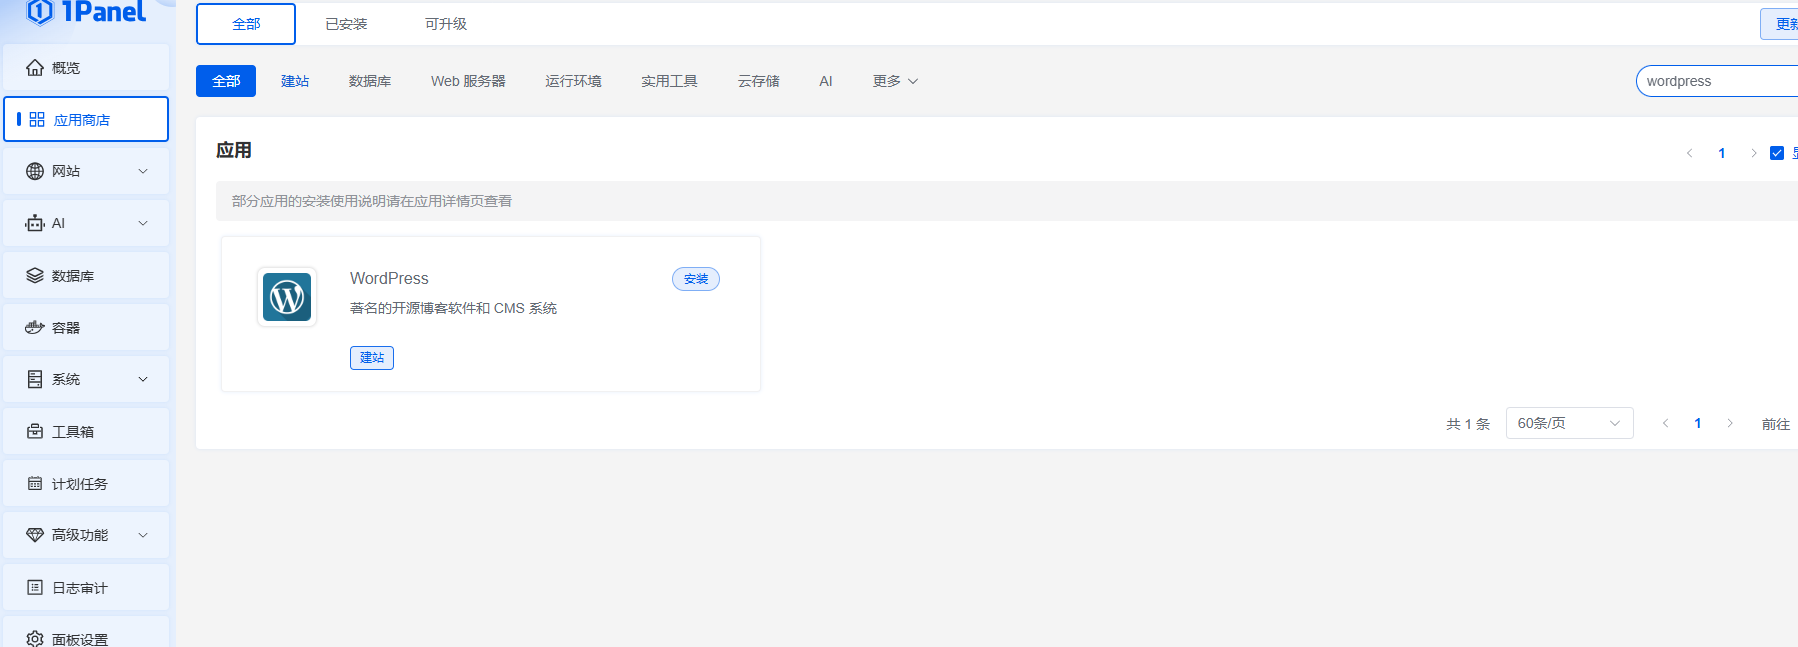Toggle the checked checkbox near top pagination

click(x=1777, y=153)
